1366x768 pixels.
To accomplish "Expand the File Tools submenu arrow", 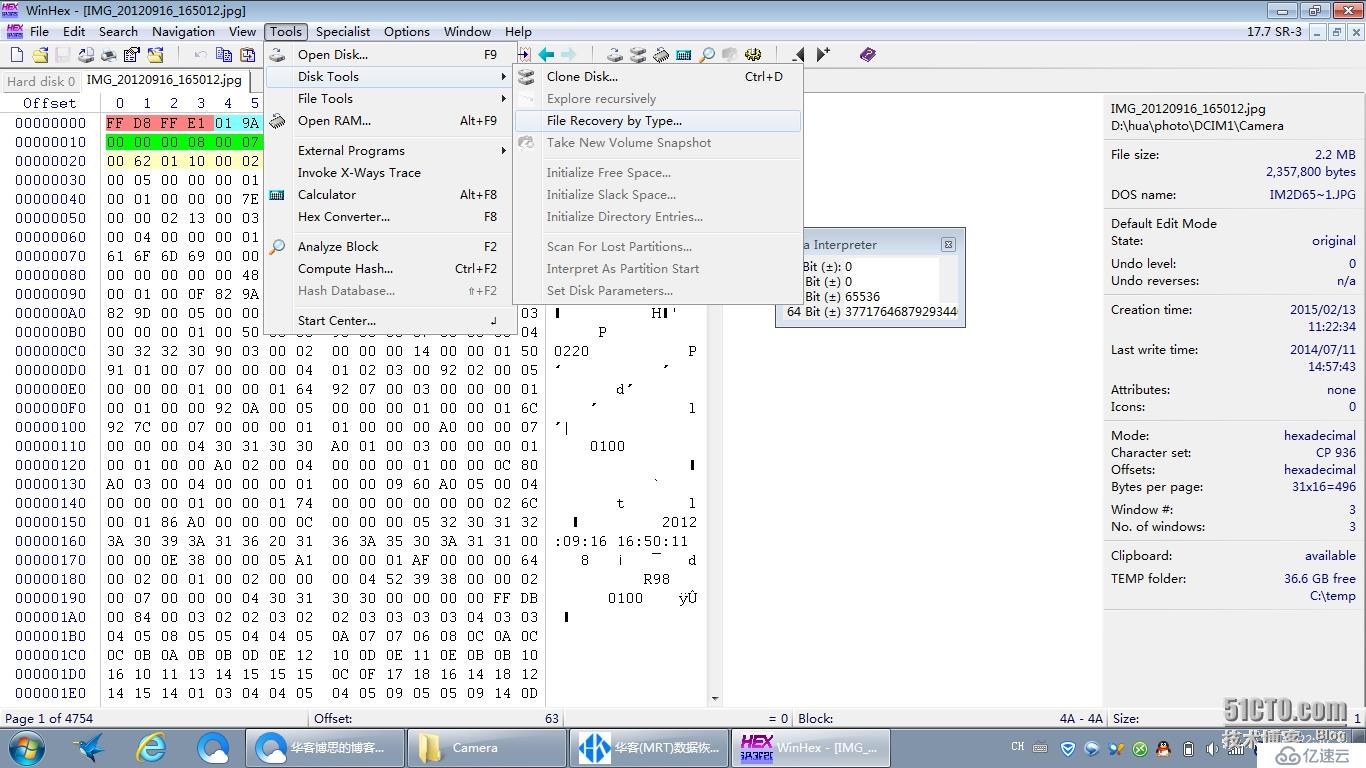I will [x=504, y=99].
